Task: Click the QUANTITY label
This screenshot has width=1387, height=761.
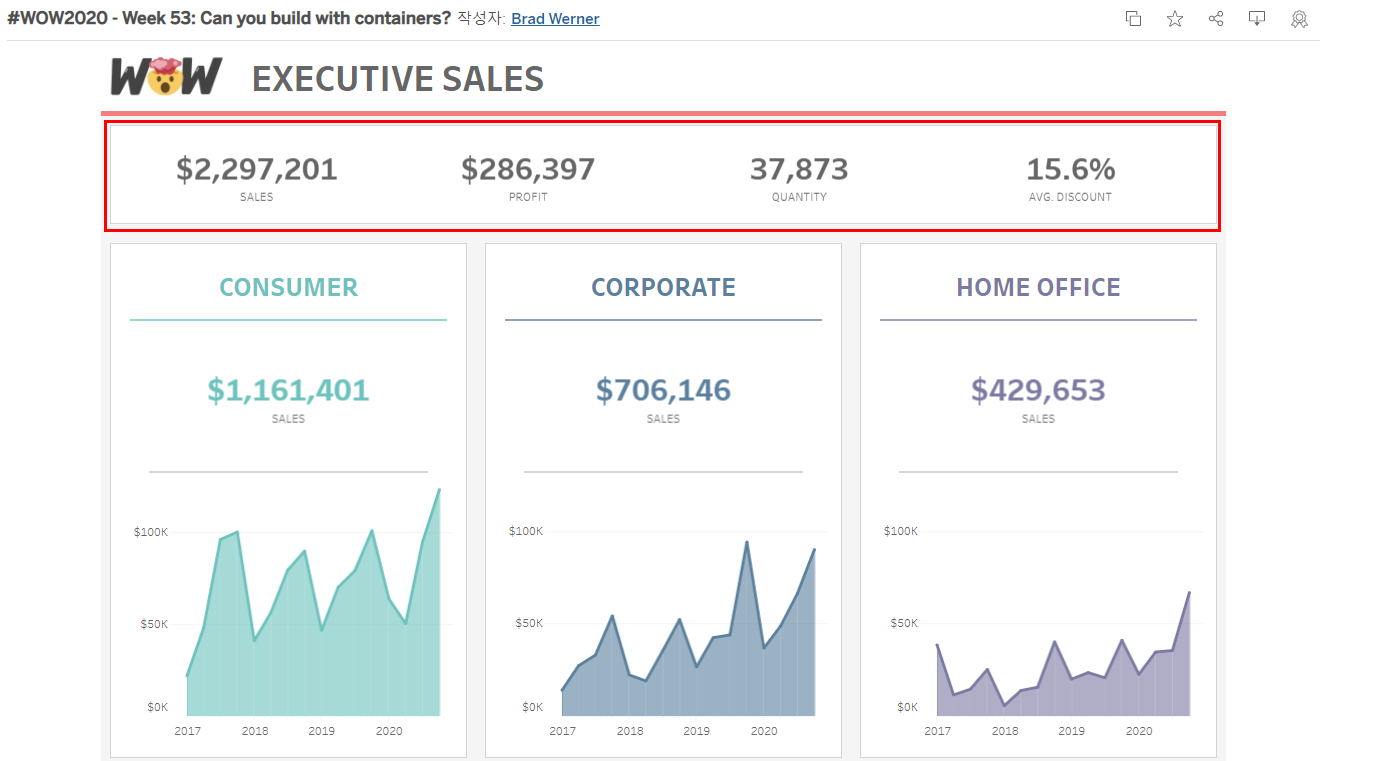Action: pyautogui.click(x=799, y=197)
